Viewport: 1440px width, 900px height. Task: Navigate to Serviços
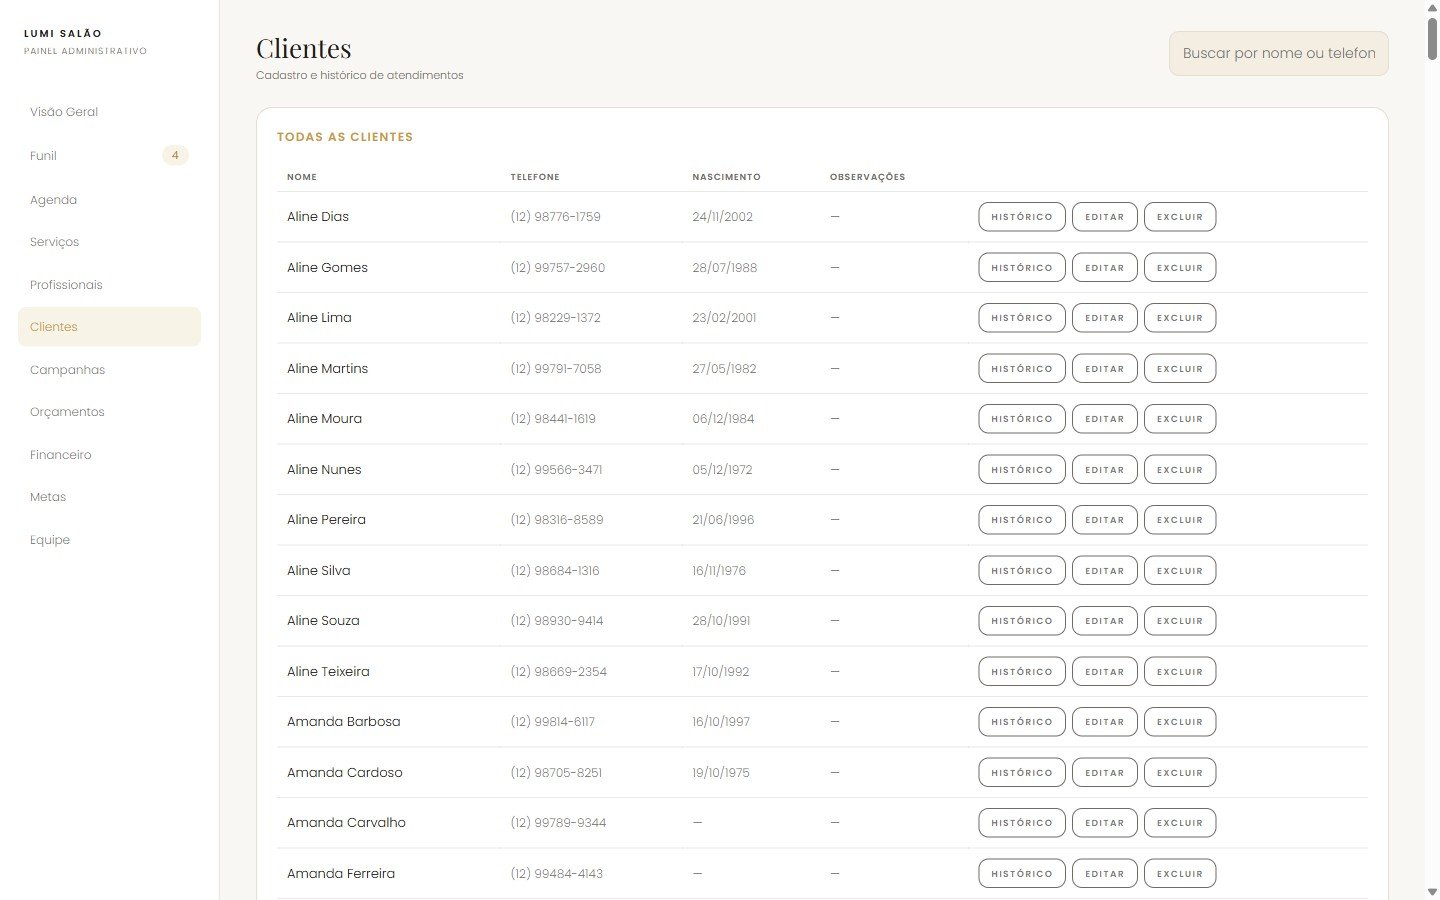(109, 242)
